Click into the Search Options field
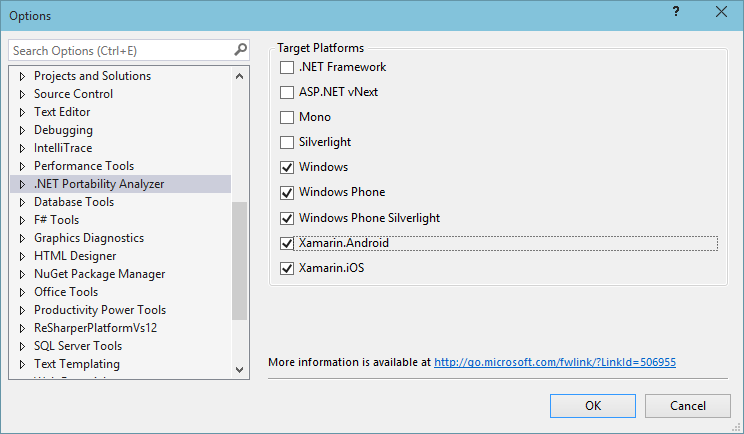This screenshot has height=434, width=744. (x=120, y=50)
